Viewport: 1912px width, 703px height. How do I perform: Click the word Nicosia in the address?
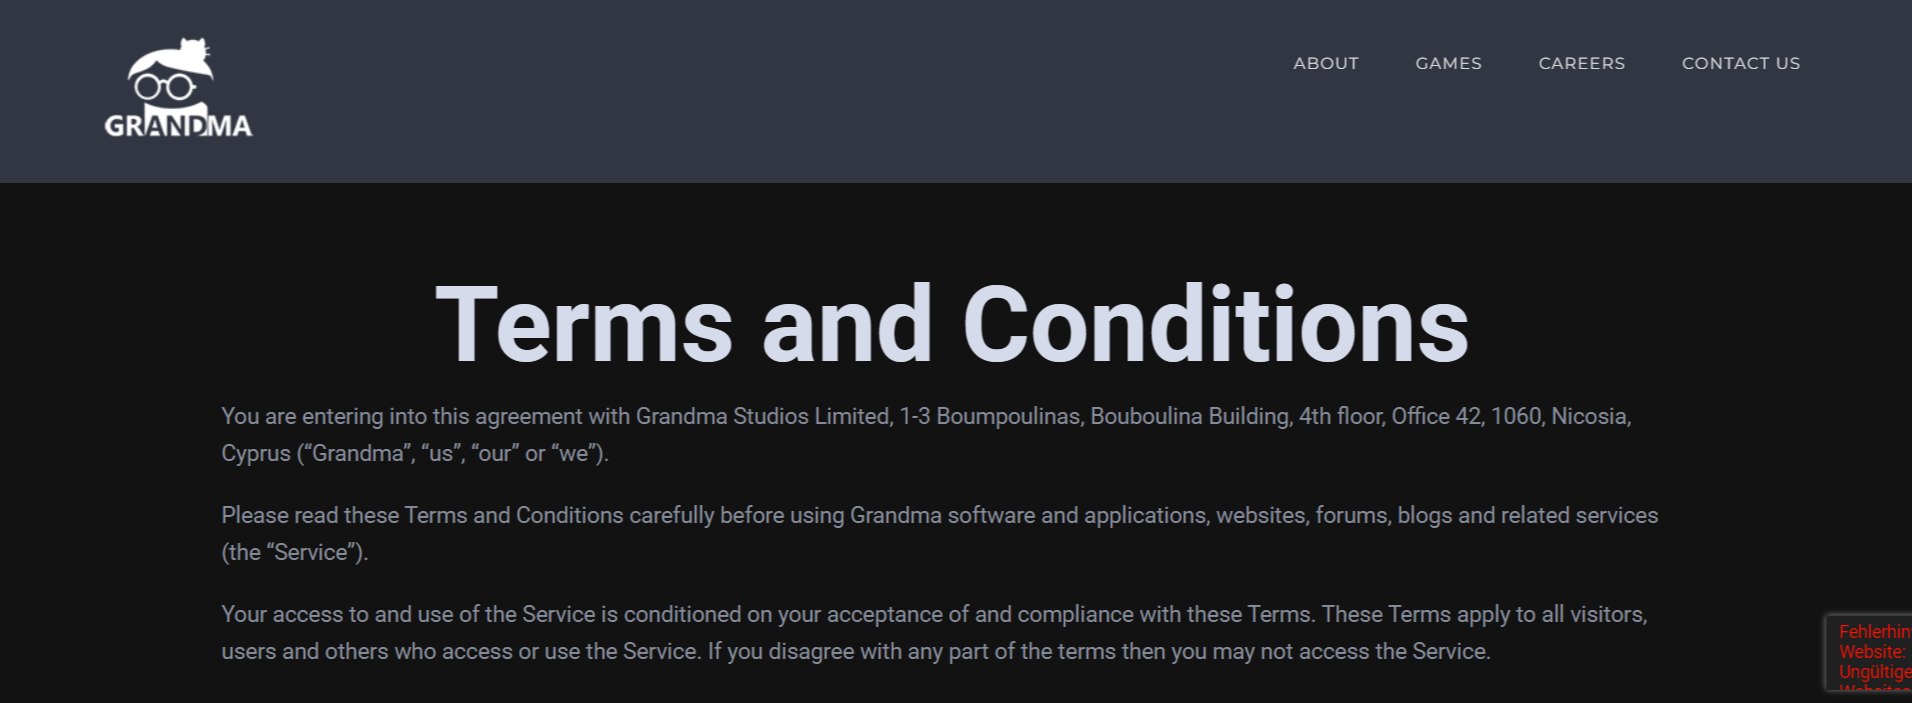click(x=1590, y=416)
